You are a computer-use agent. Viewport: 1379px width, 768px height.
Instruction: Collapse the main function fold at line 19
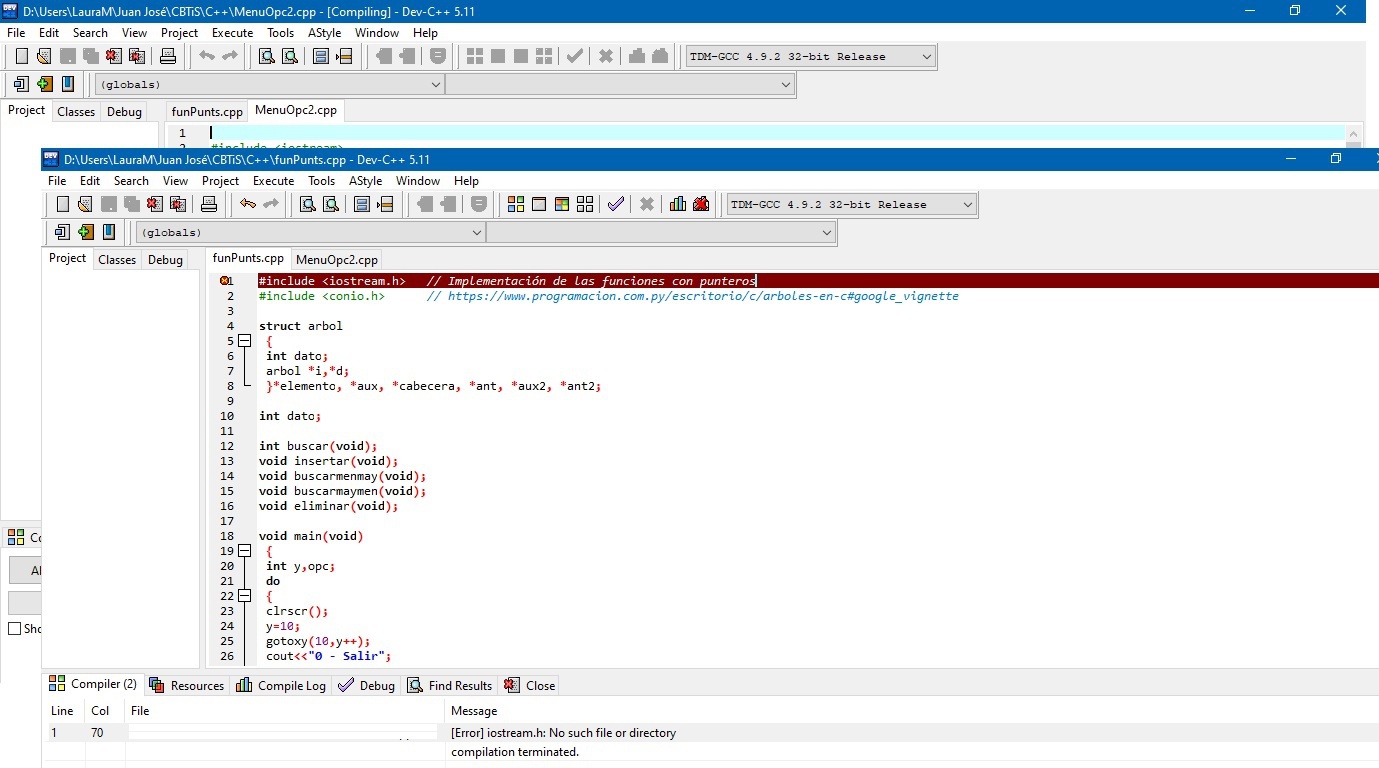(x=244, y=551)
